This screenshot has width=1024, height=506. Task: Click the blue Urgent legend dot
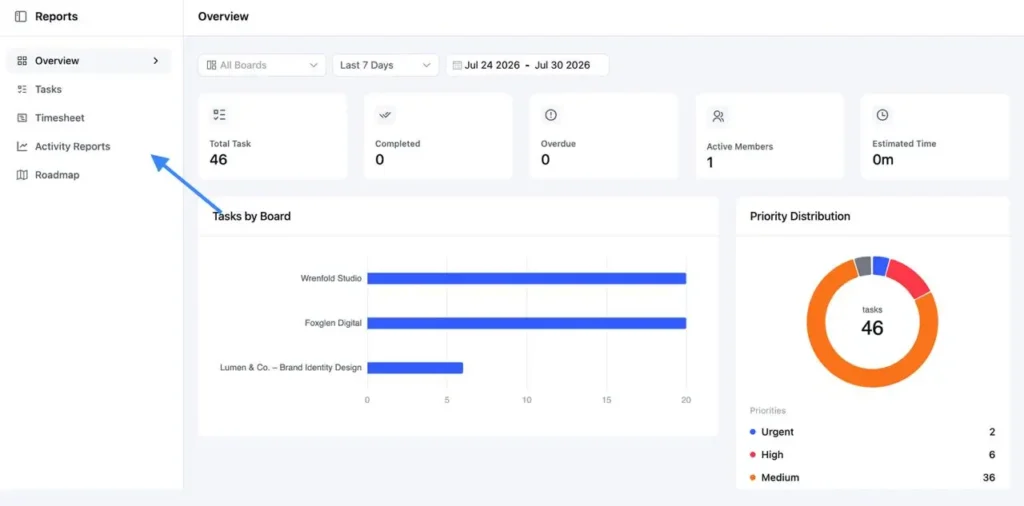[x=753, y=432]
